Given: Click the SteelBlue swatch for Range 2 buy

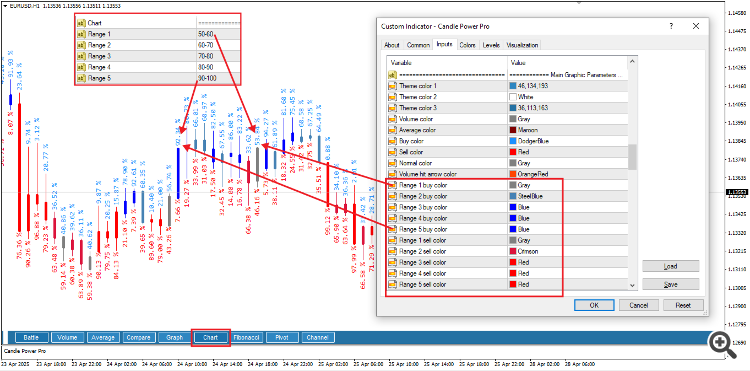Looking at the screenshot, I should 513,196.
